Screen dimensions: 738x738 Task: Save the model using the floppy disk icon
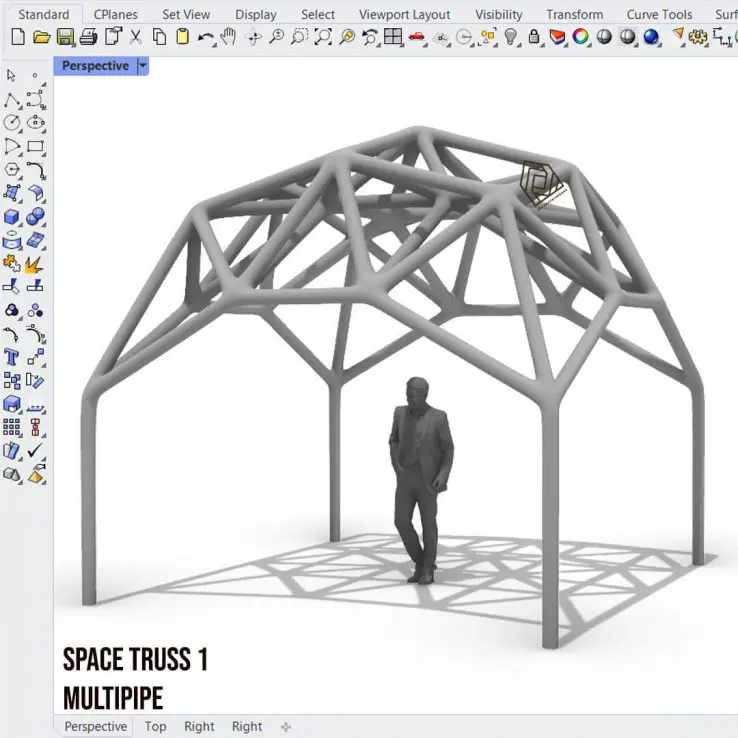tap(65, 37)
